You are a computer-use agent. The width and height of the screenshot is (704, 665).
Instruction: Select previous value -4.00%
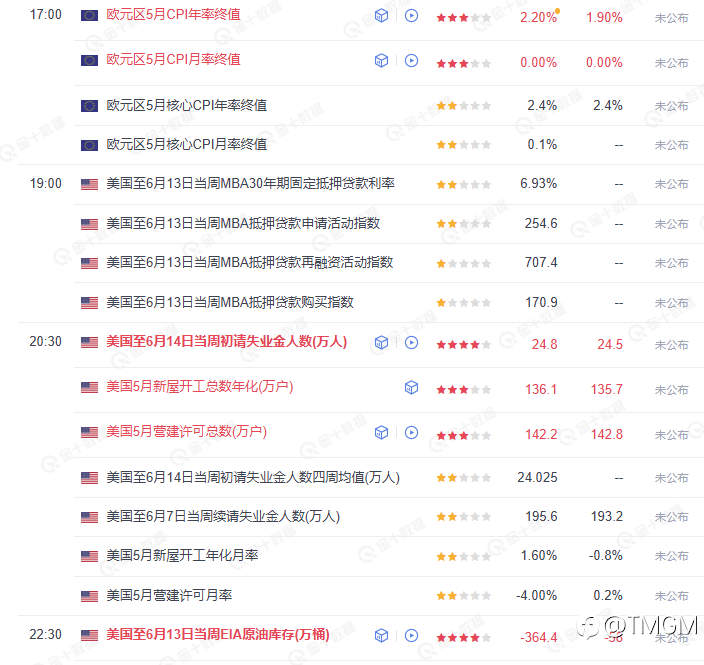[x=537, y=596]
